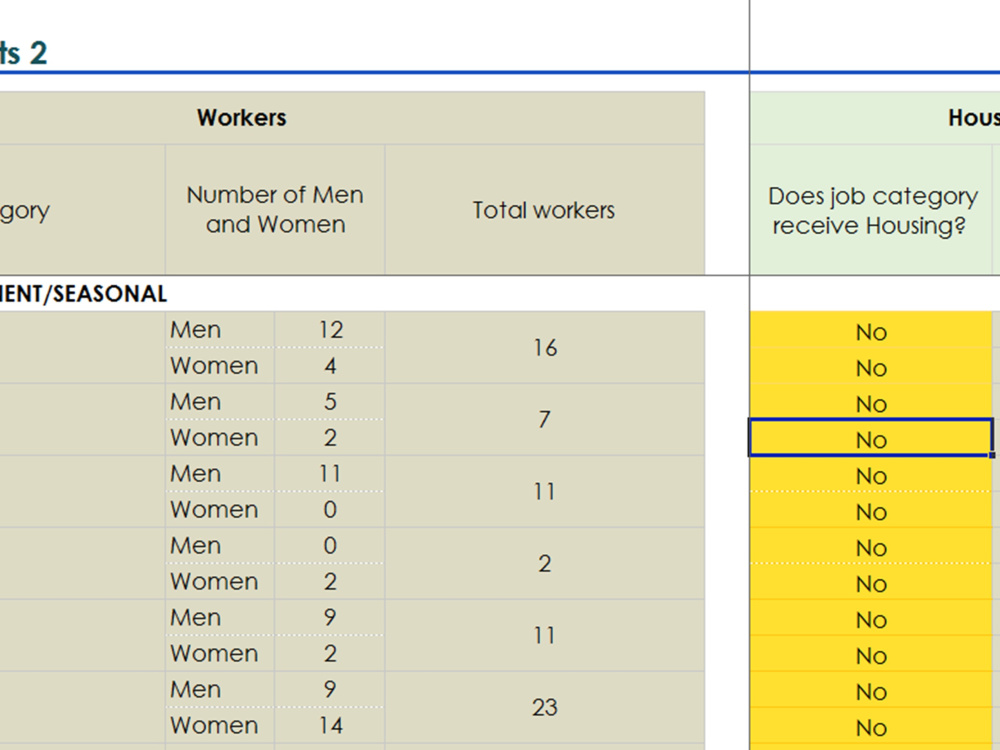This screenshot has width=1000, height=750.
Task: Select the total workers cell showing 7
Action: (x=545, y=420)
